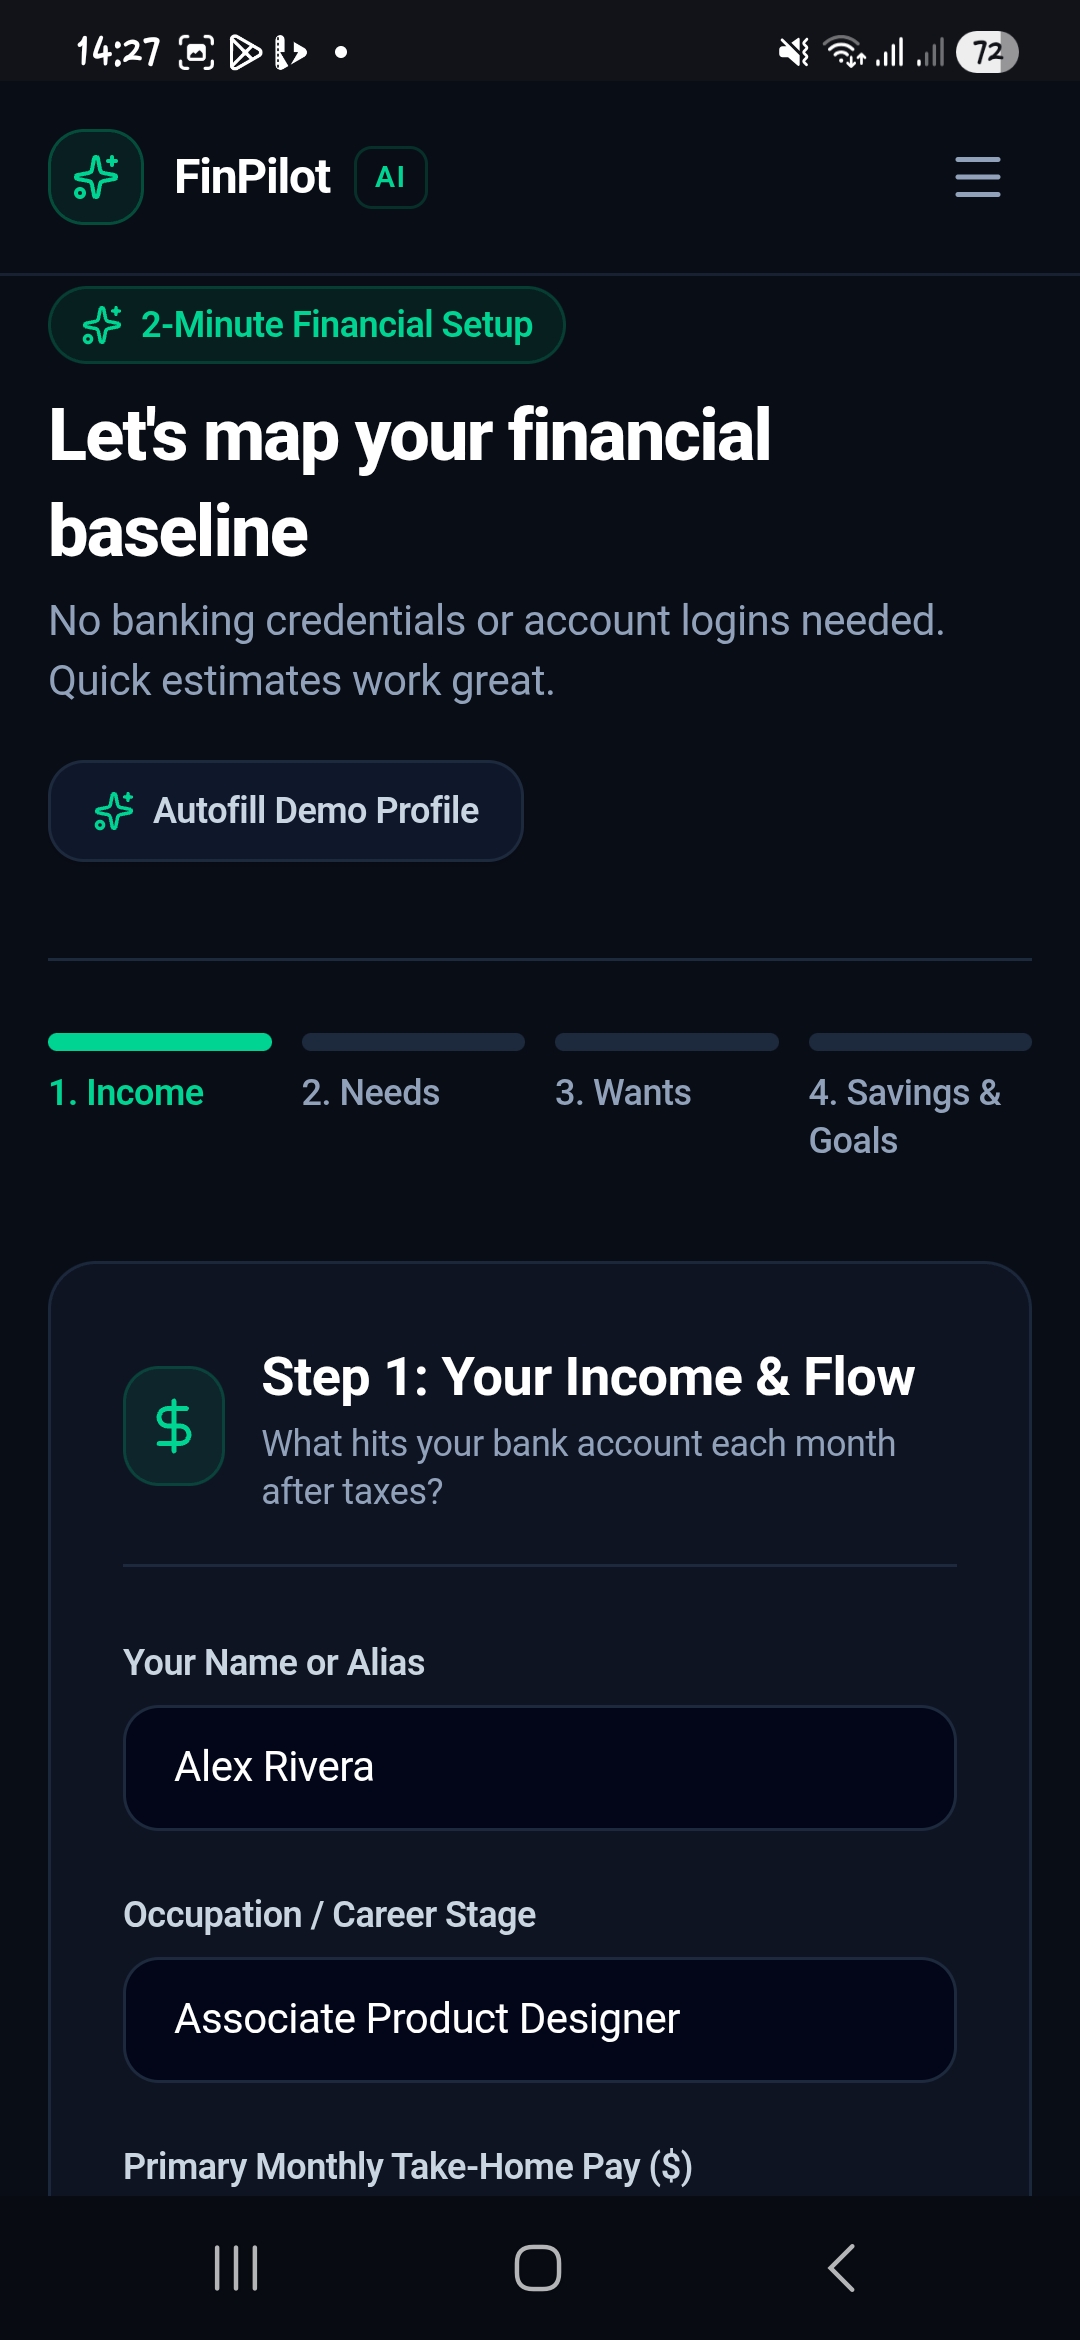Click the Occupation / Career Stage field

tap(540, 2020)
